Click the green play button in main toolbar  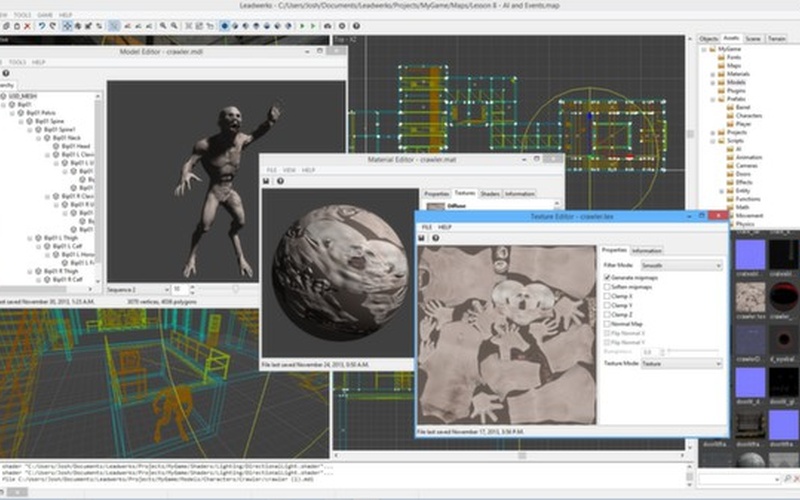point(304,26)
